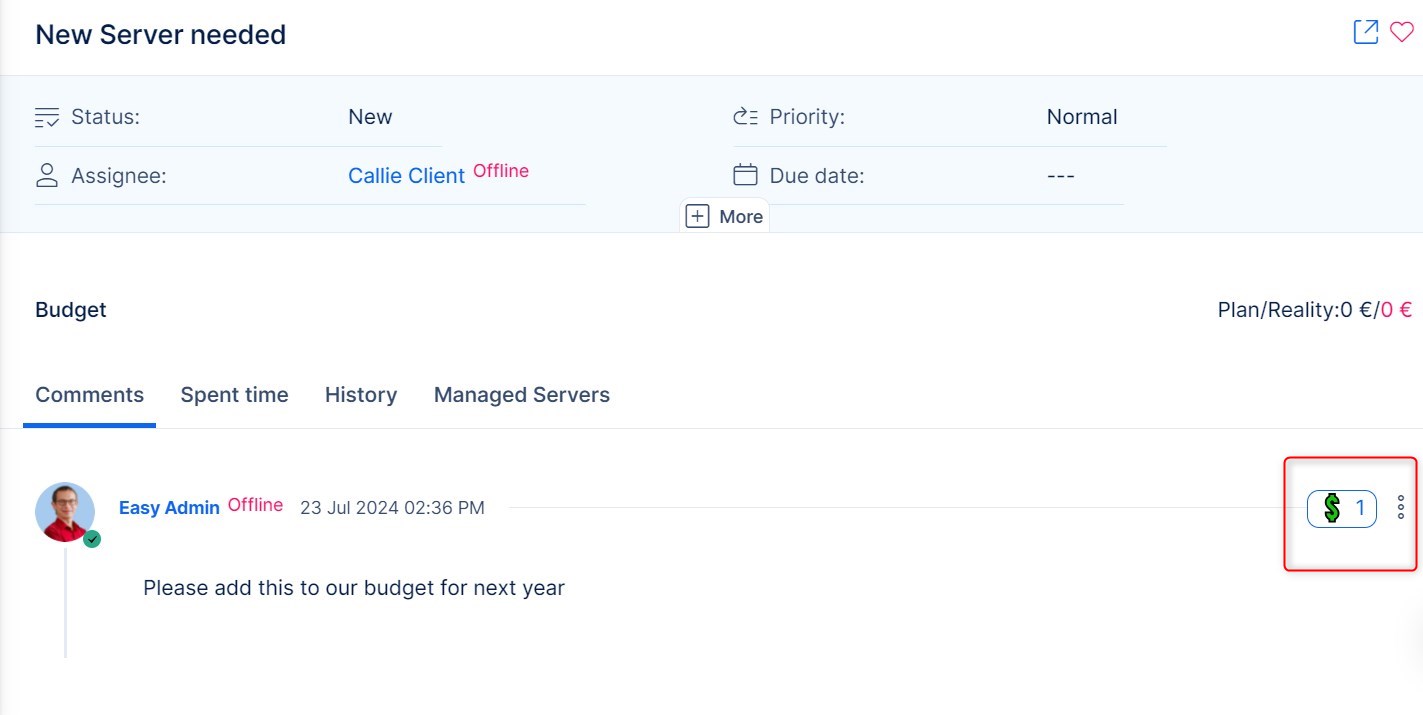Open the History tab
Image resolution: width=1423 pixels, height=715 pixels.
coord(361,395)
